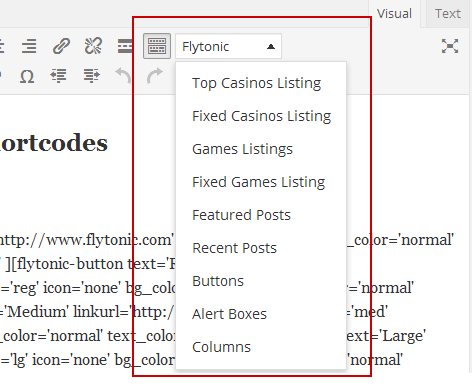Click the insert link chain icon
The width and height of the screenshot is (472, 387).
[x=62, y=46]
